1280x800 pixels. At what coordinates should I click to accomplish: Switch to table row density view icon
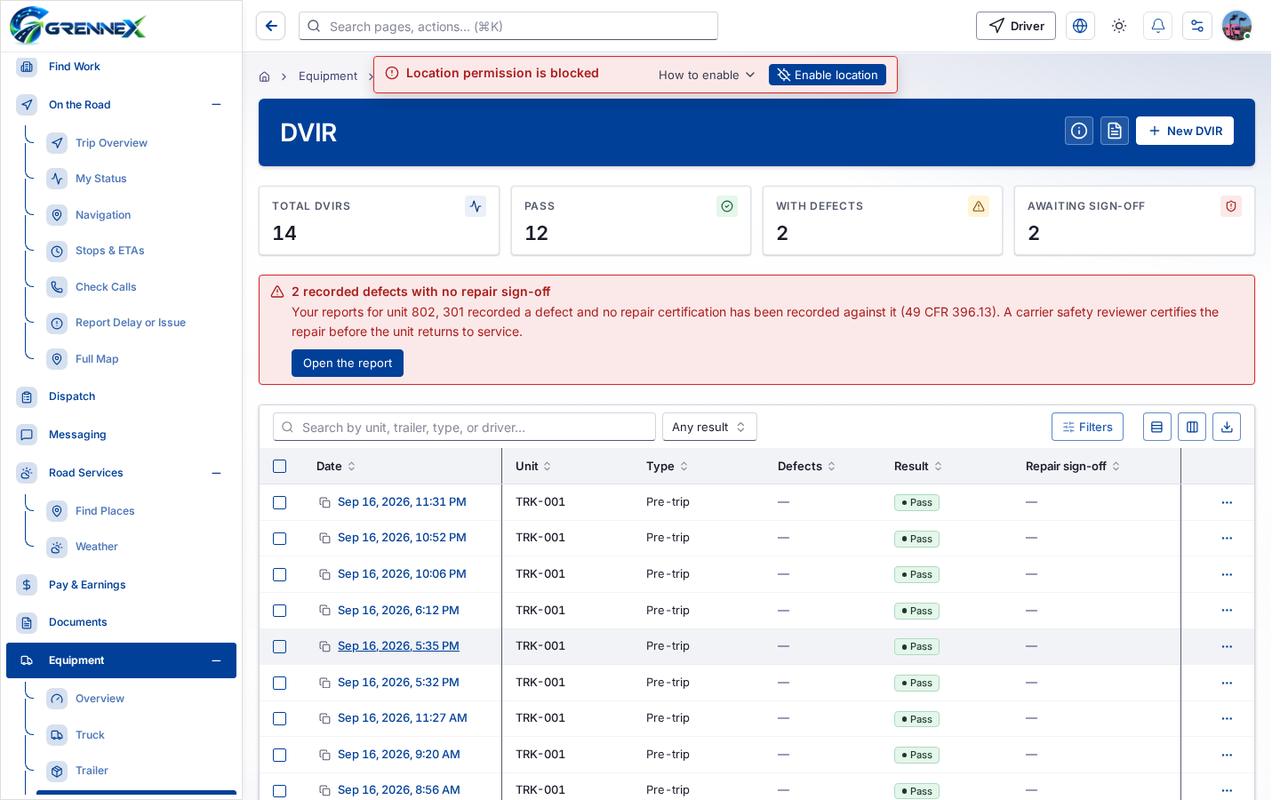tap(1157, 427)
